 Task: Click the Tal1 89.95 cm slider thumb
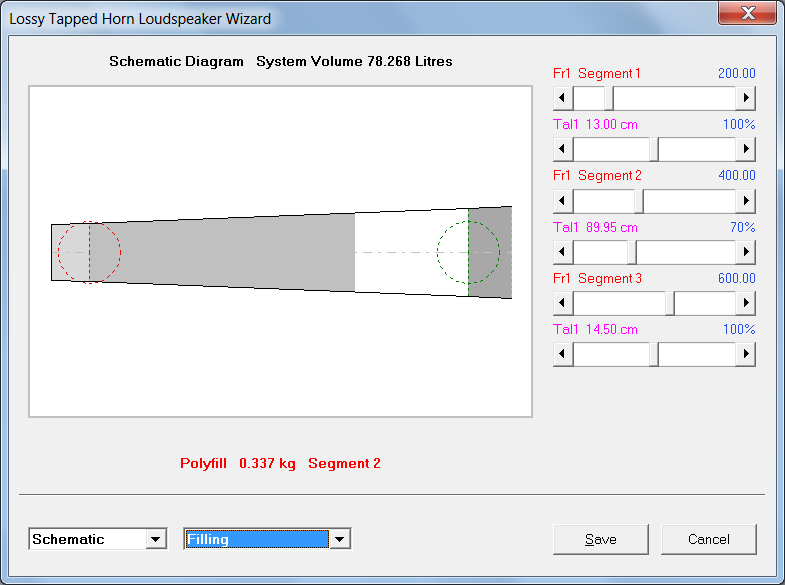pyautogui.click(x=632, y=252)
